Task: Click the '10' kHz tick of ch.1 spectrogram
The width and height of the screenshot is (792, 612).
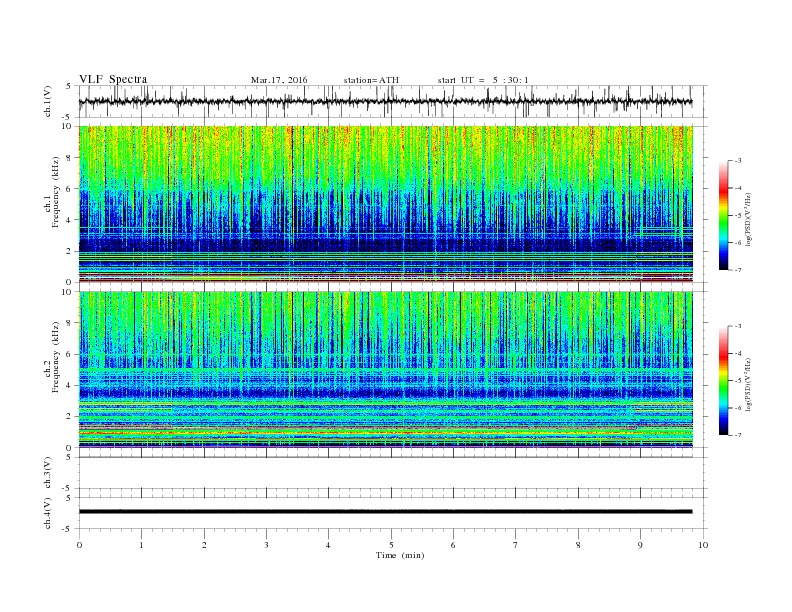Action: (68, 126)
